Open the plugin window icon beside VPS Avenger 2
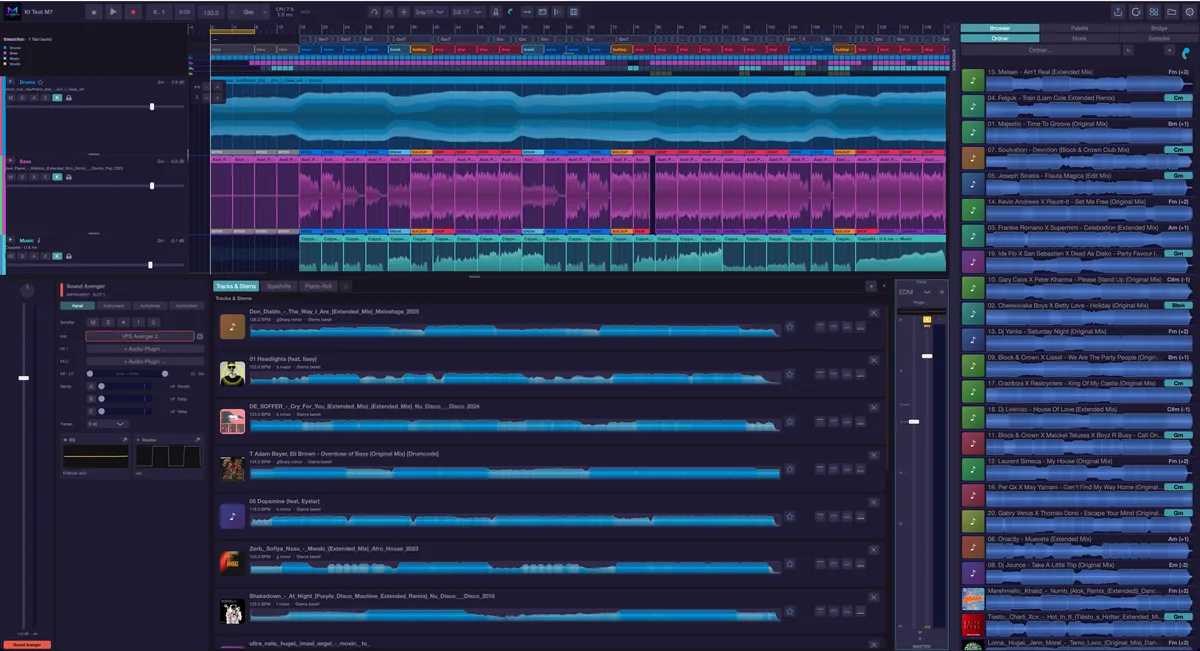 tap(200, 337)
